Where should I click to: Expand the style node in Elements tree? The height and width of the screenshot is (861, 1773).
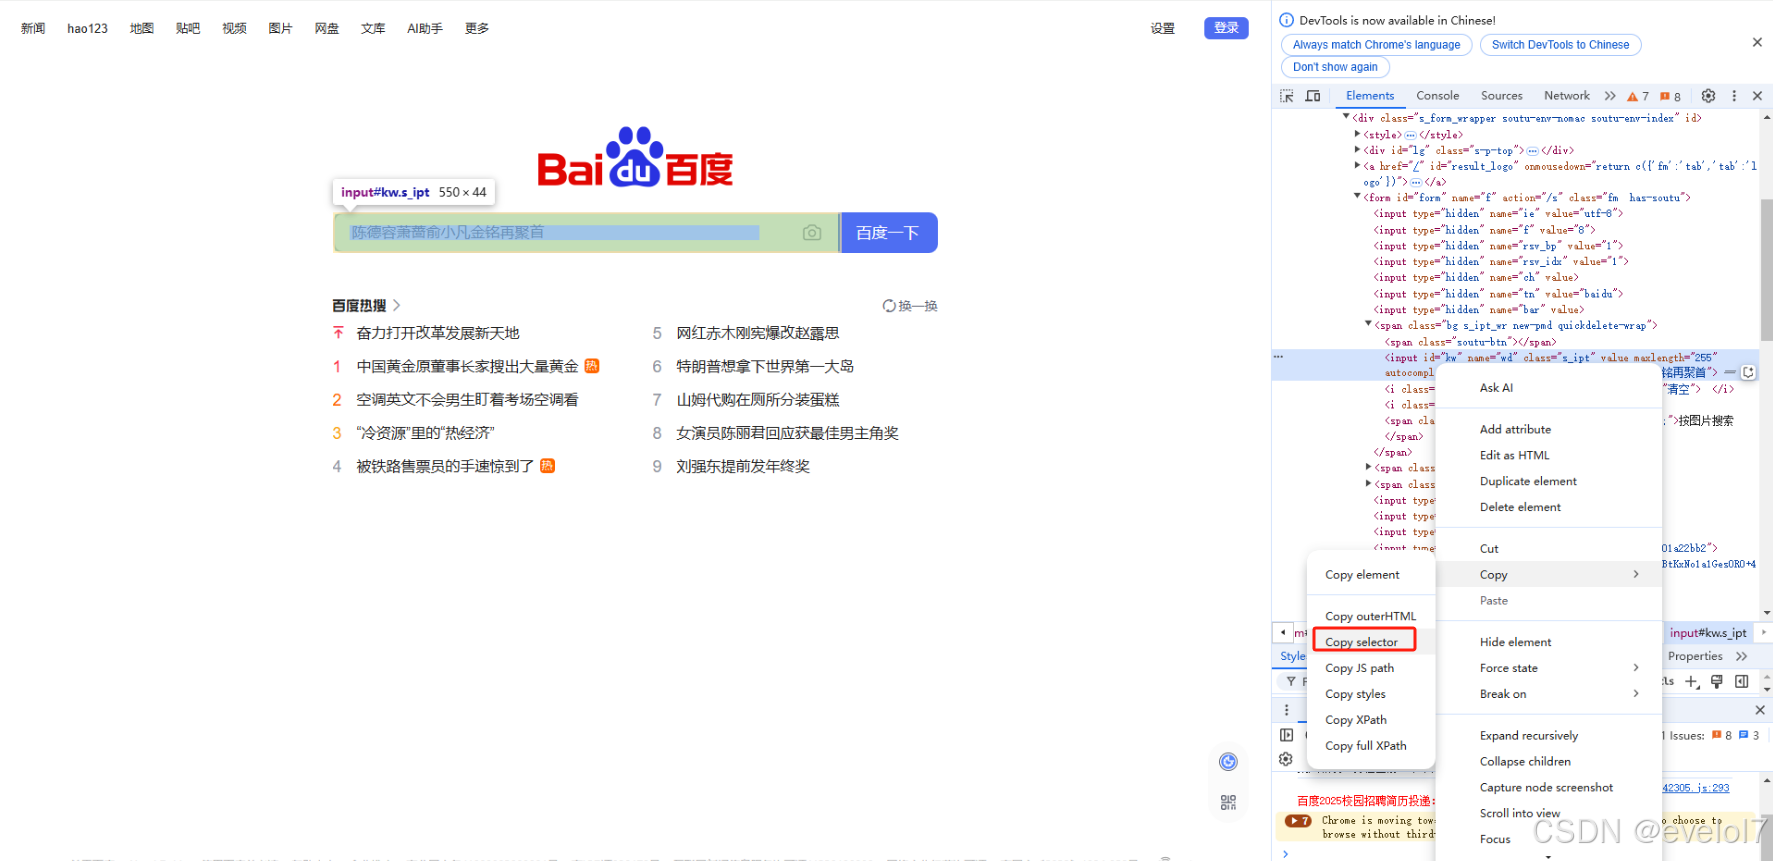(x=1357, y=134)
